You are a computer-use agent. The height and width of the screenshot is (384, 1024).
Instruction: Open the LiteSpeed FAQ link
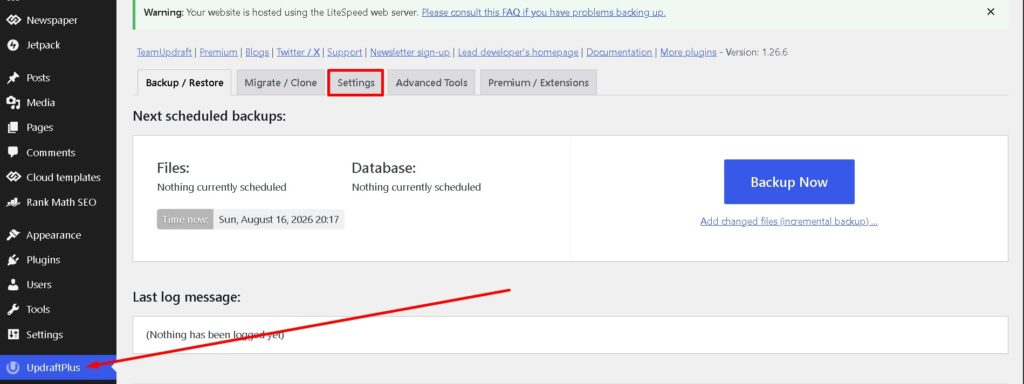coord(543,12)
